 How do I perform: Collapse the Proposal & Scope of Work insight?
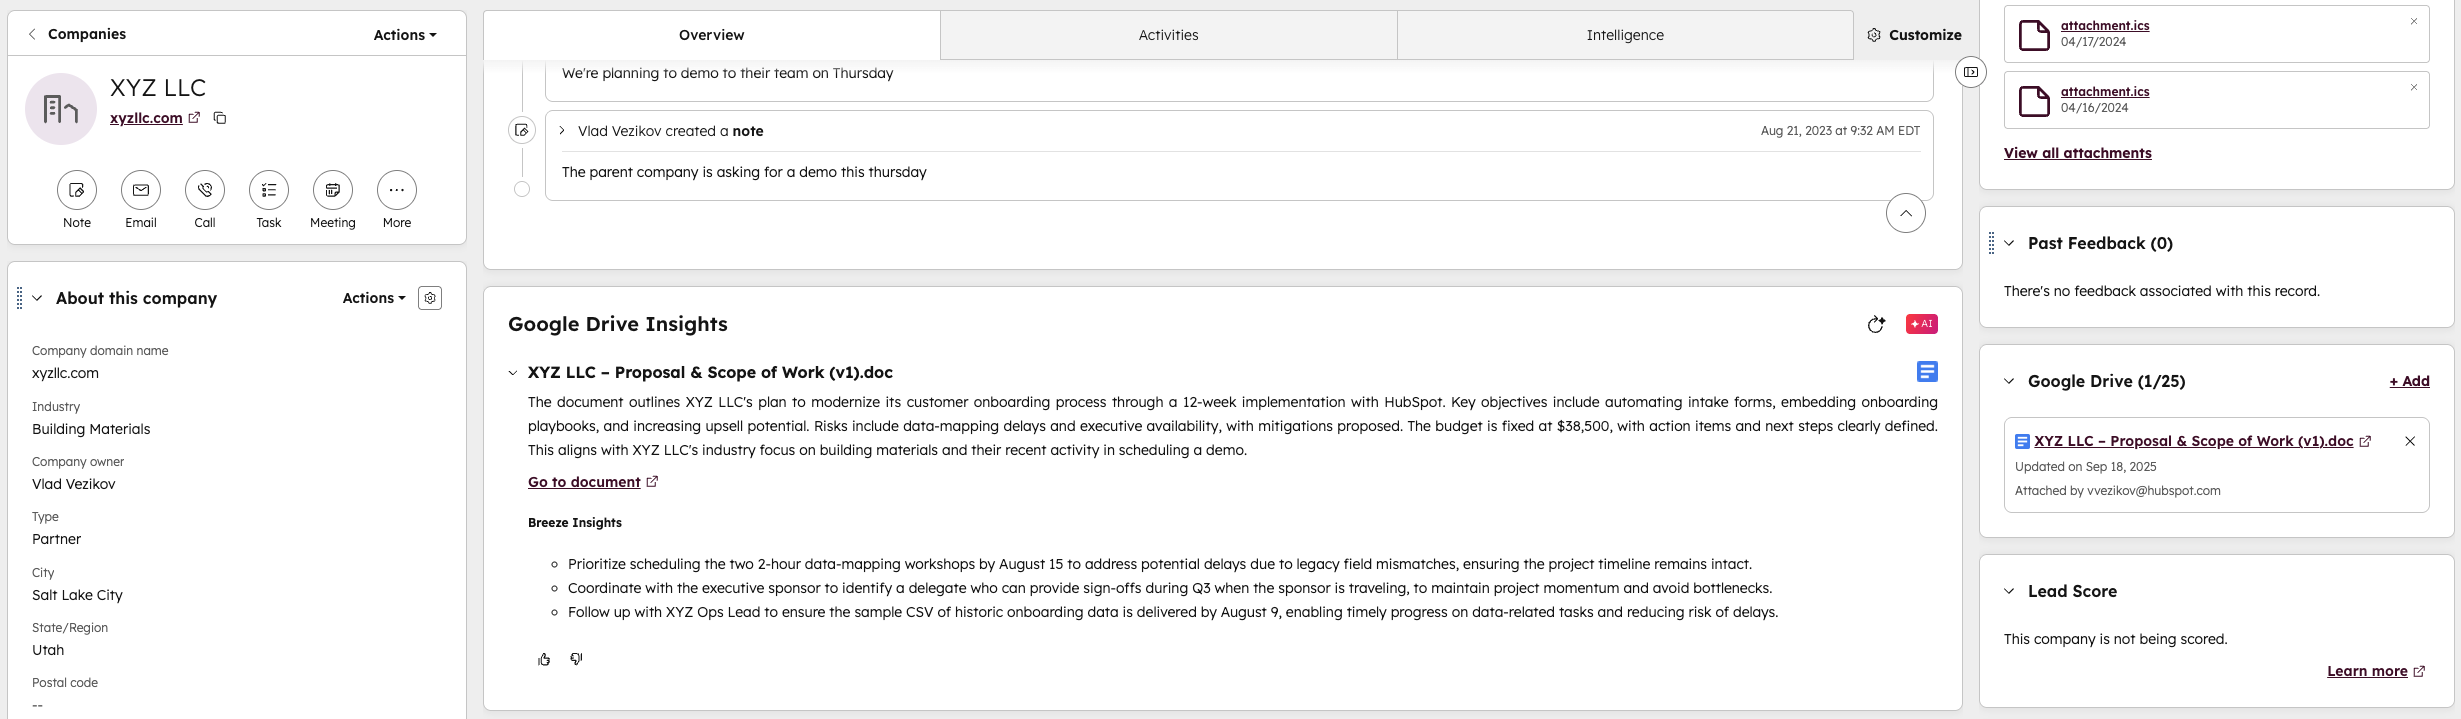(513, 373)
